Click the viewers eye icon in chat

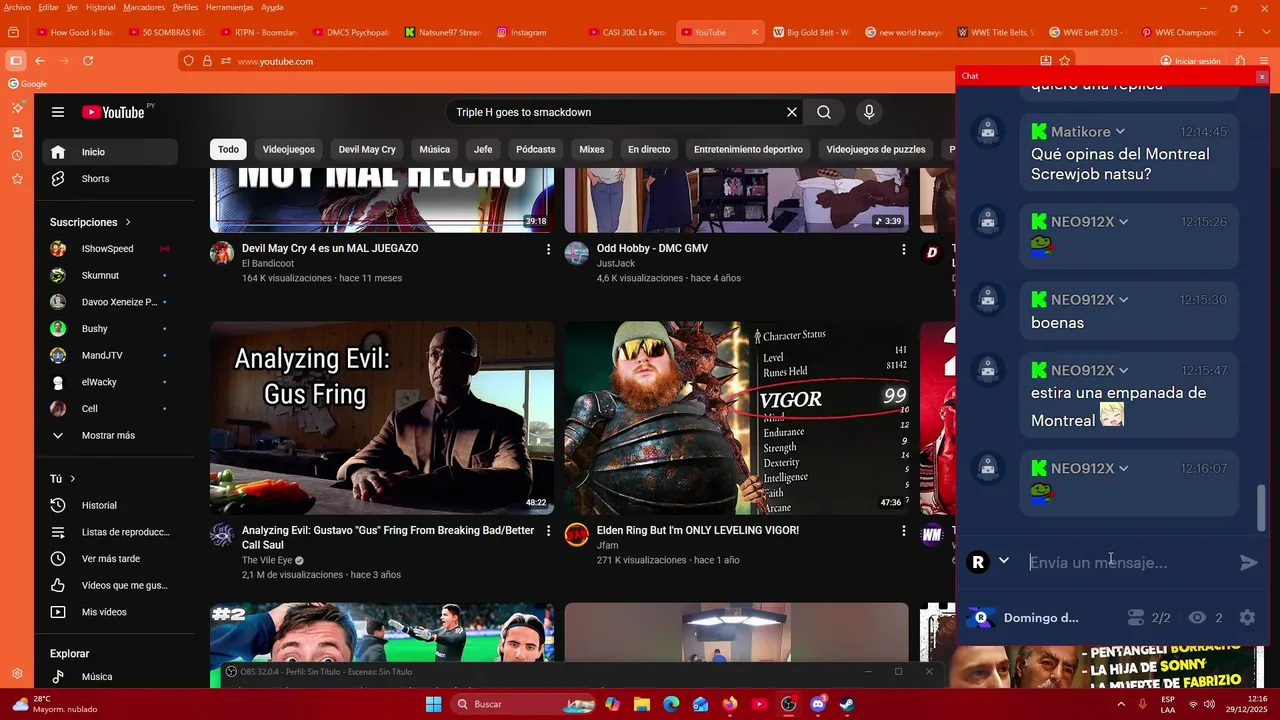click(1197, 618)
